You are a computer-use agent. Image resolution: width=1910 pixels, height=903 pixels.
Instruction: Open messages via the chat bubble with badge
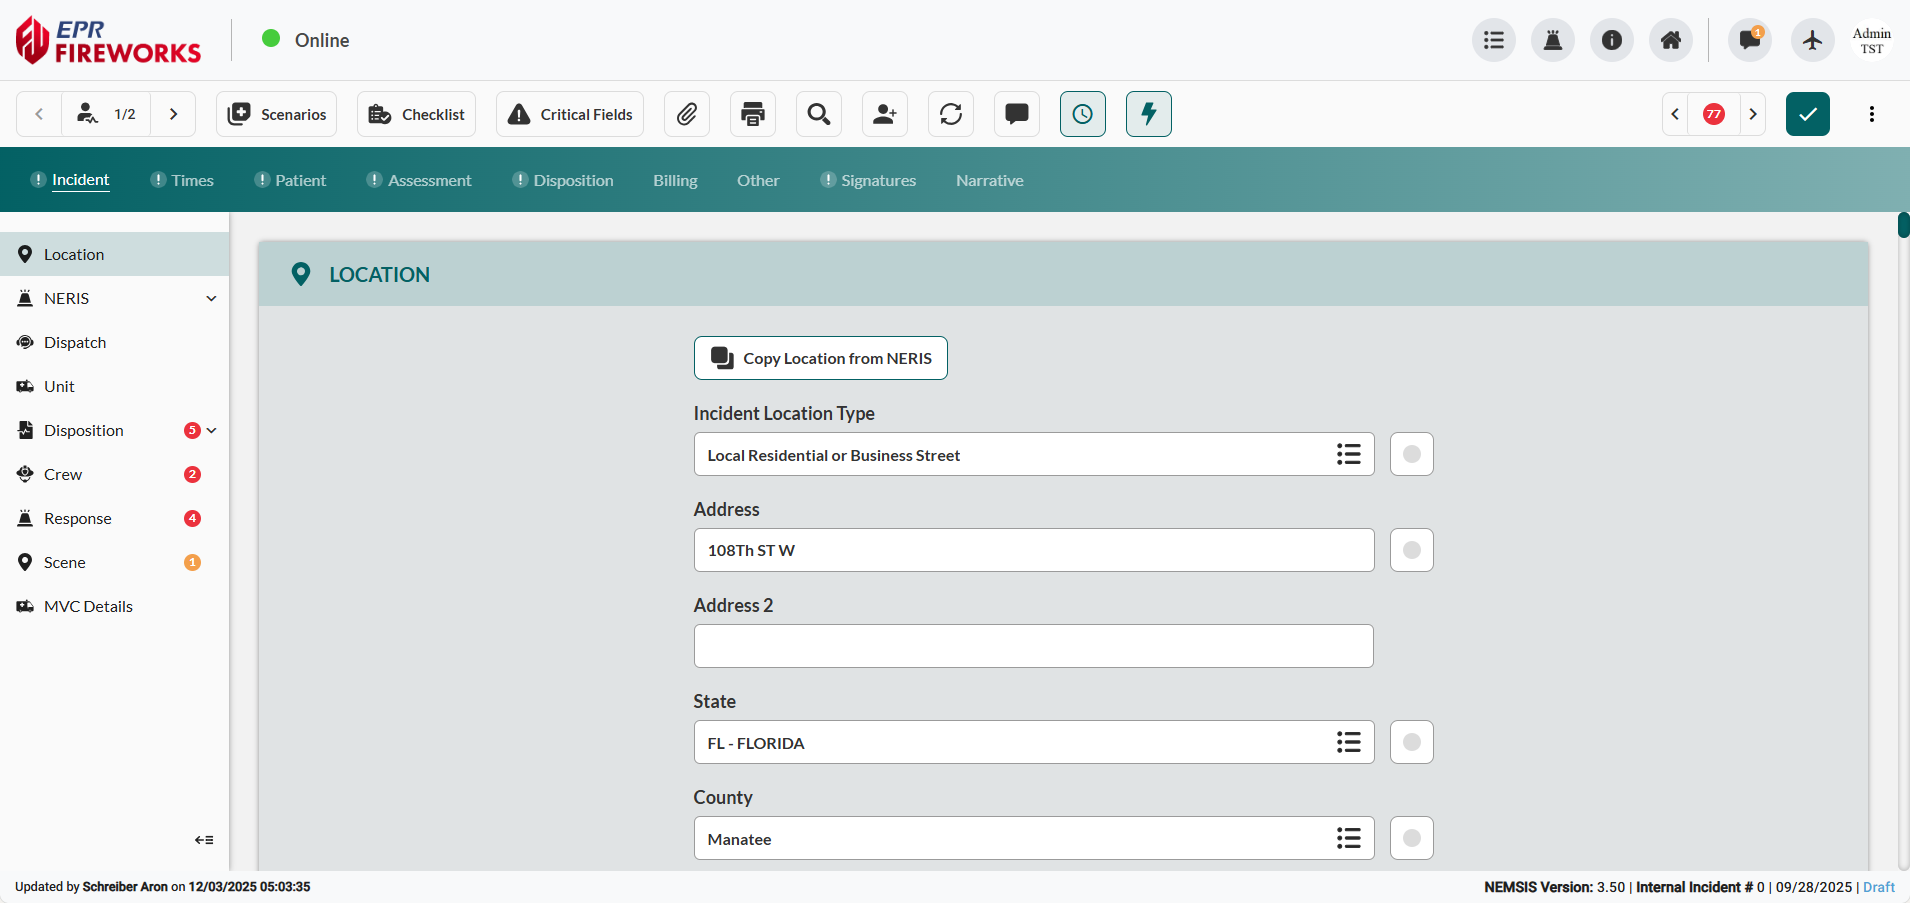[x=1748, y=40]
